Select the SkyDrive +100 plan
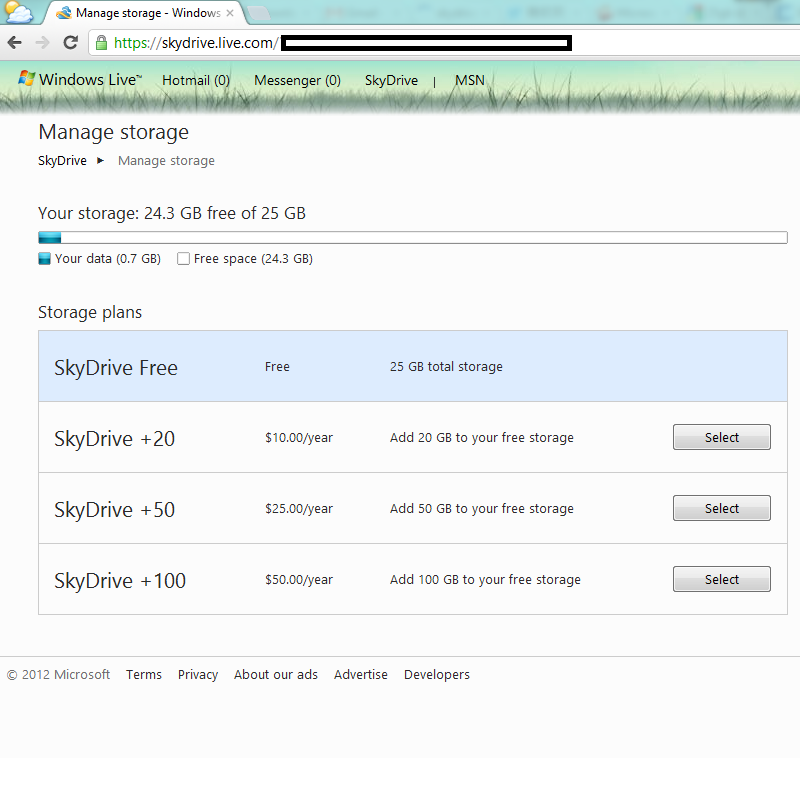Screen dimensions: 800x800 721,579
